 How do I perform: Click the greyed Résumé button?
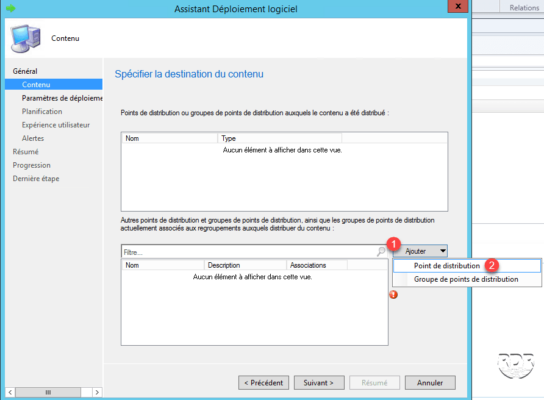[x=374, y=383]
